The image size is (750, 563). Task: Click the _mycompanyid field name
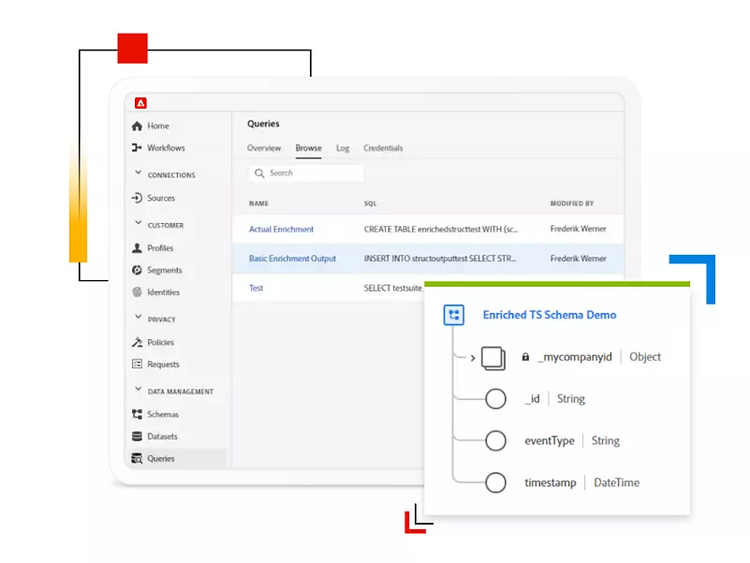point(574,357)
